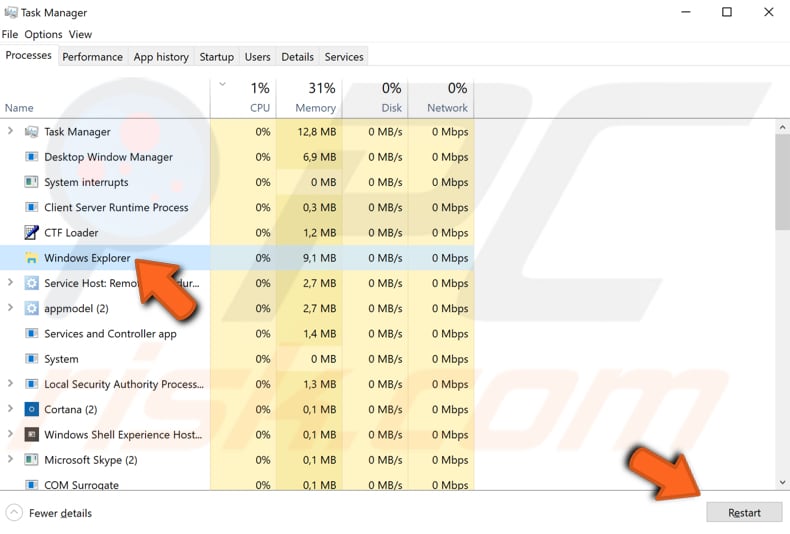Click the appmodel gear icon
Viewport: 790px width, 534px height.
[31, 308]
